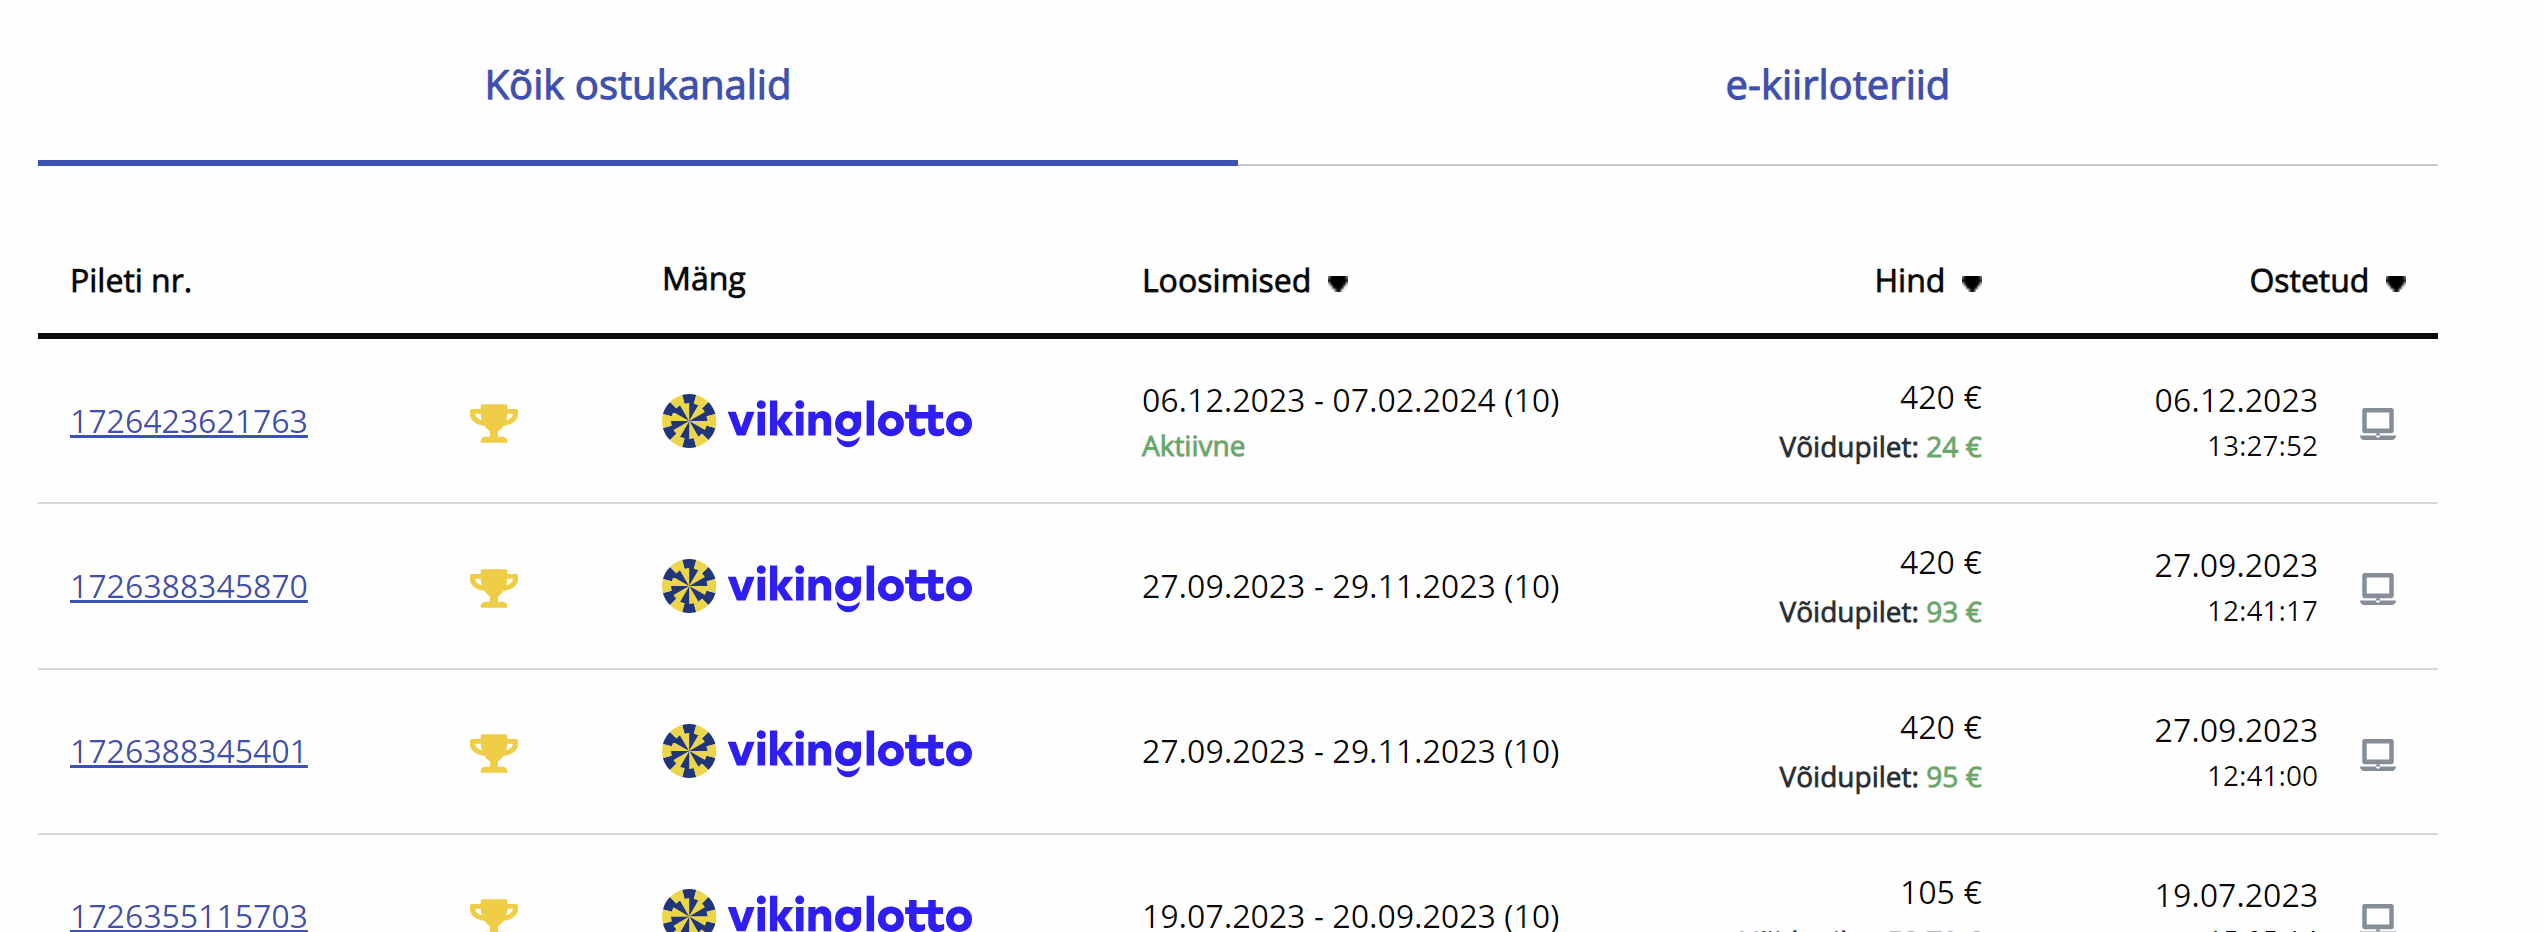2544x932 pixels.
Task: Open ticket number 1726423621763
Action: pos(189,422)
